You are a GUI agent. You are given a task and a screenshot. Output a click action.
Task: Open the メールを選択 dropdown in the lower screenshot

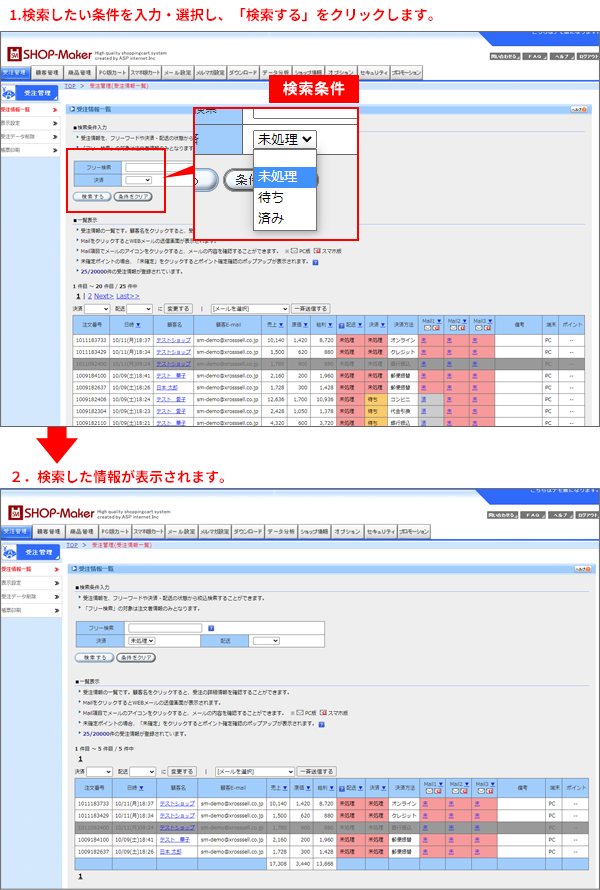254,772
